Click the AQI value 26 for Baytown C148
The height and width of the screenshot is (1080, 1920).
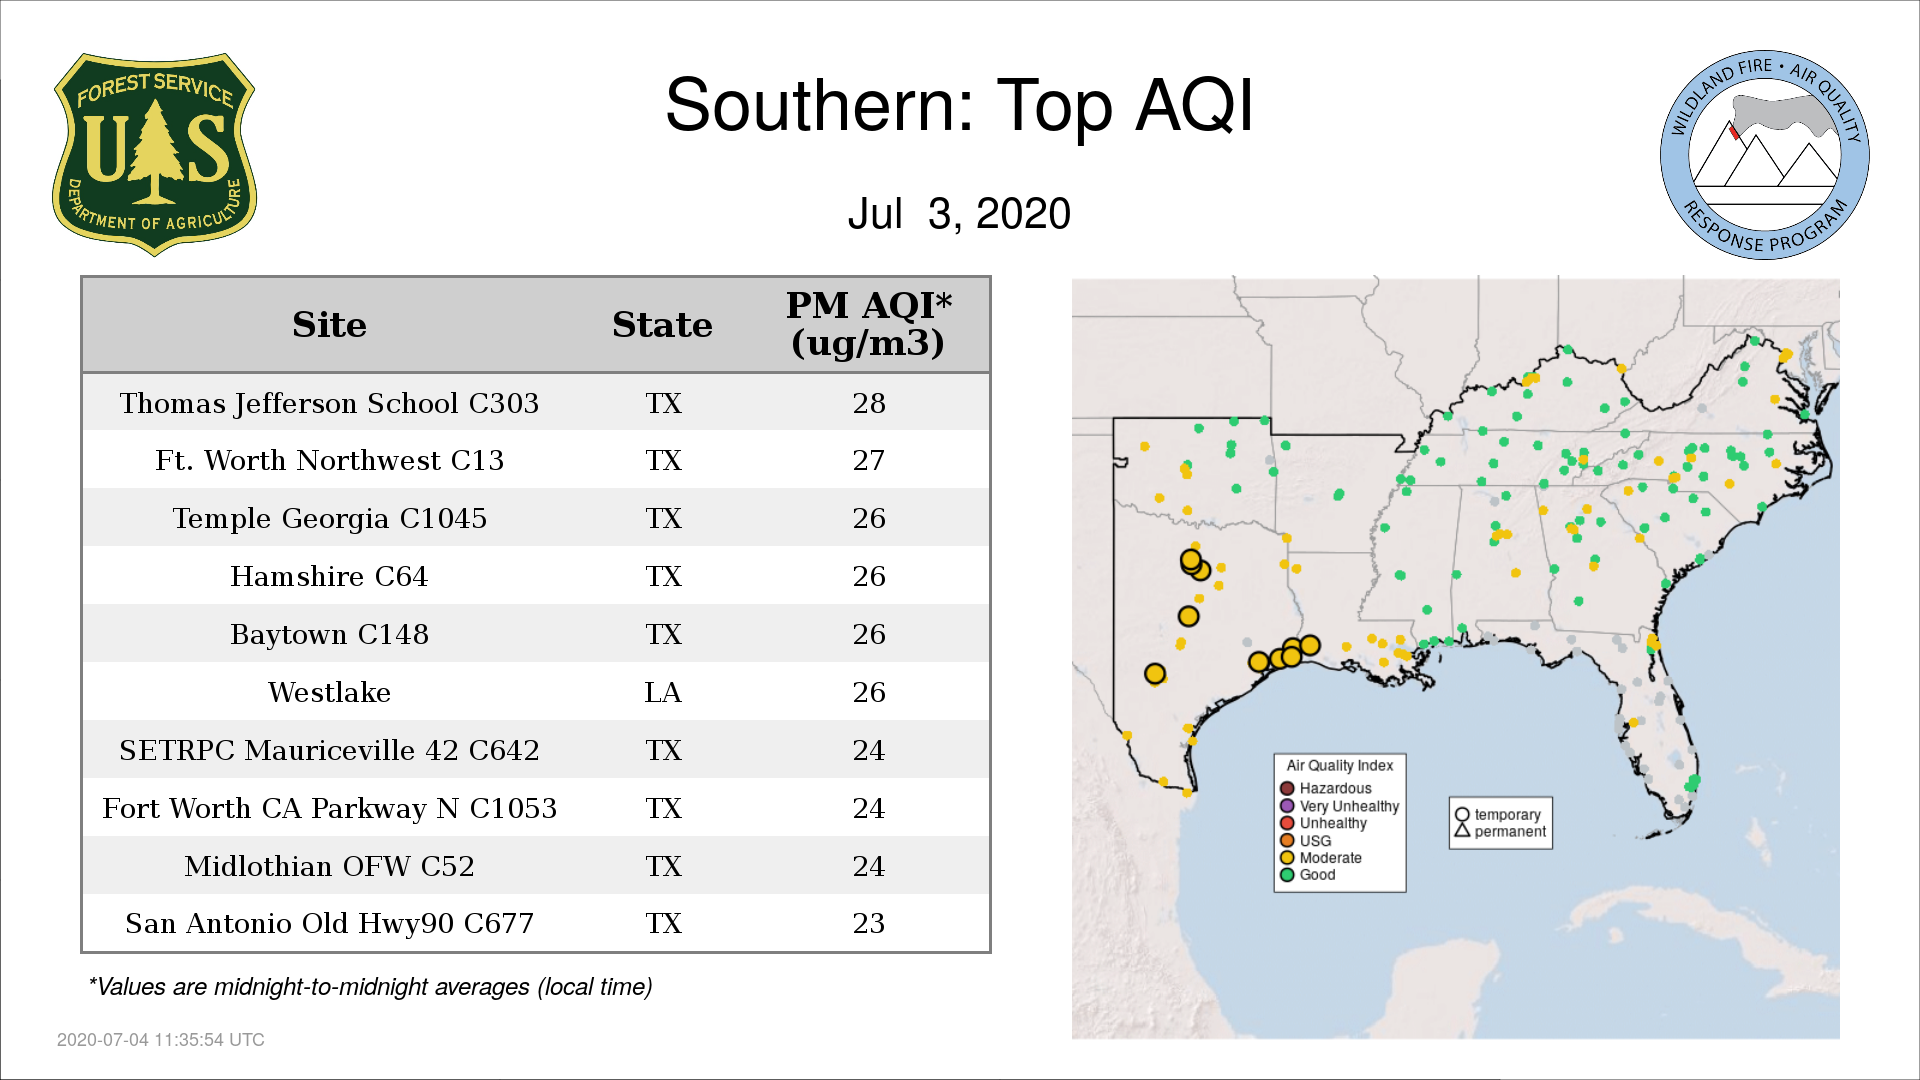(x=869, y=635)
